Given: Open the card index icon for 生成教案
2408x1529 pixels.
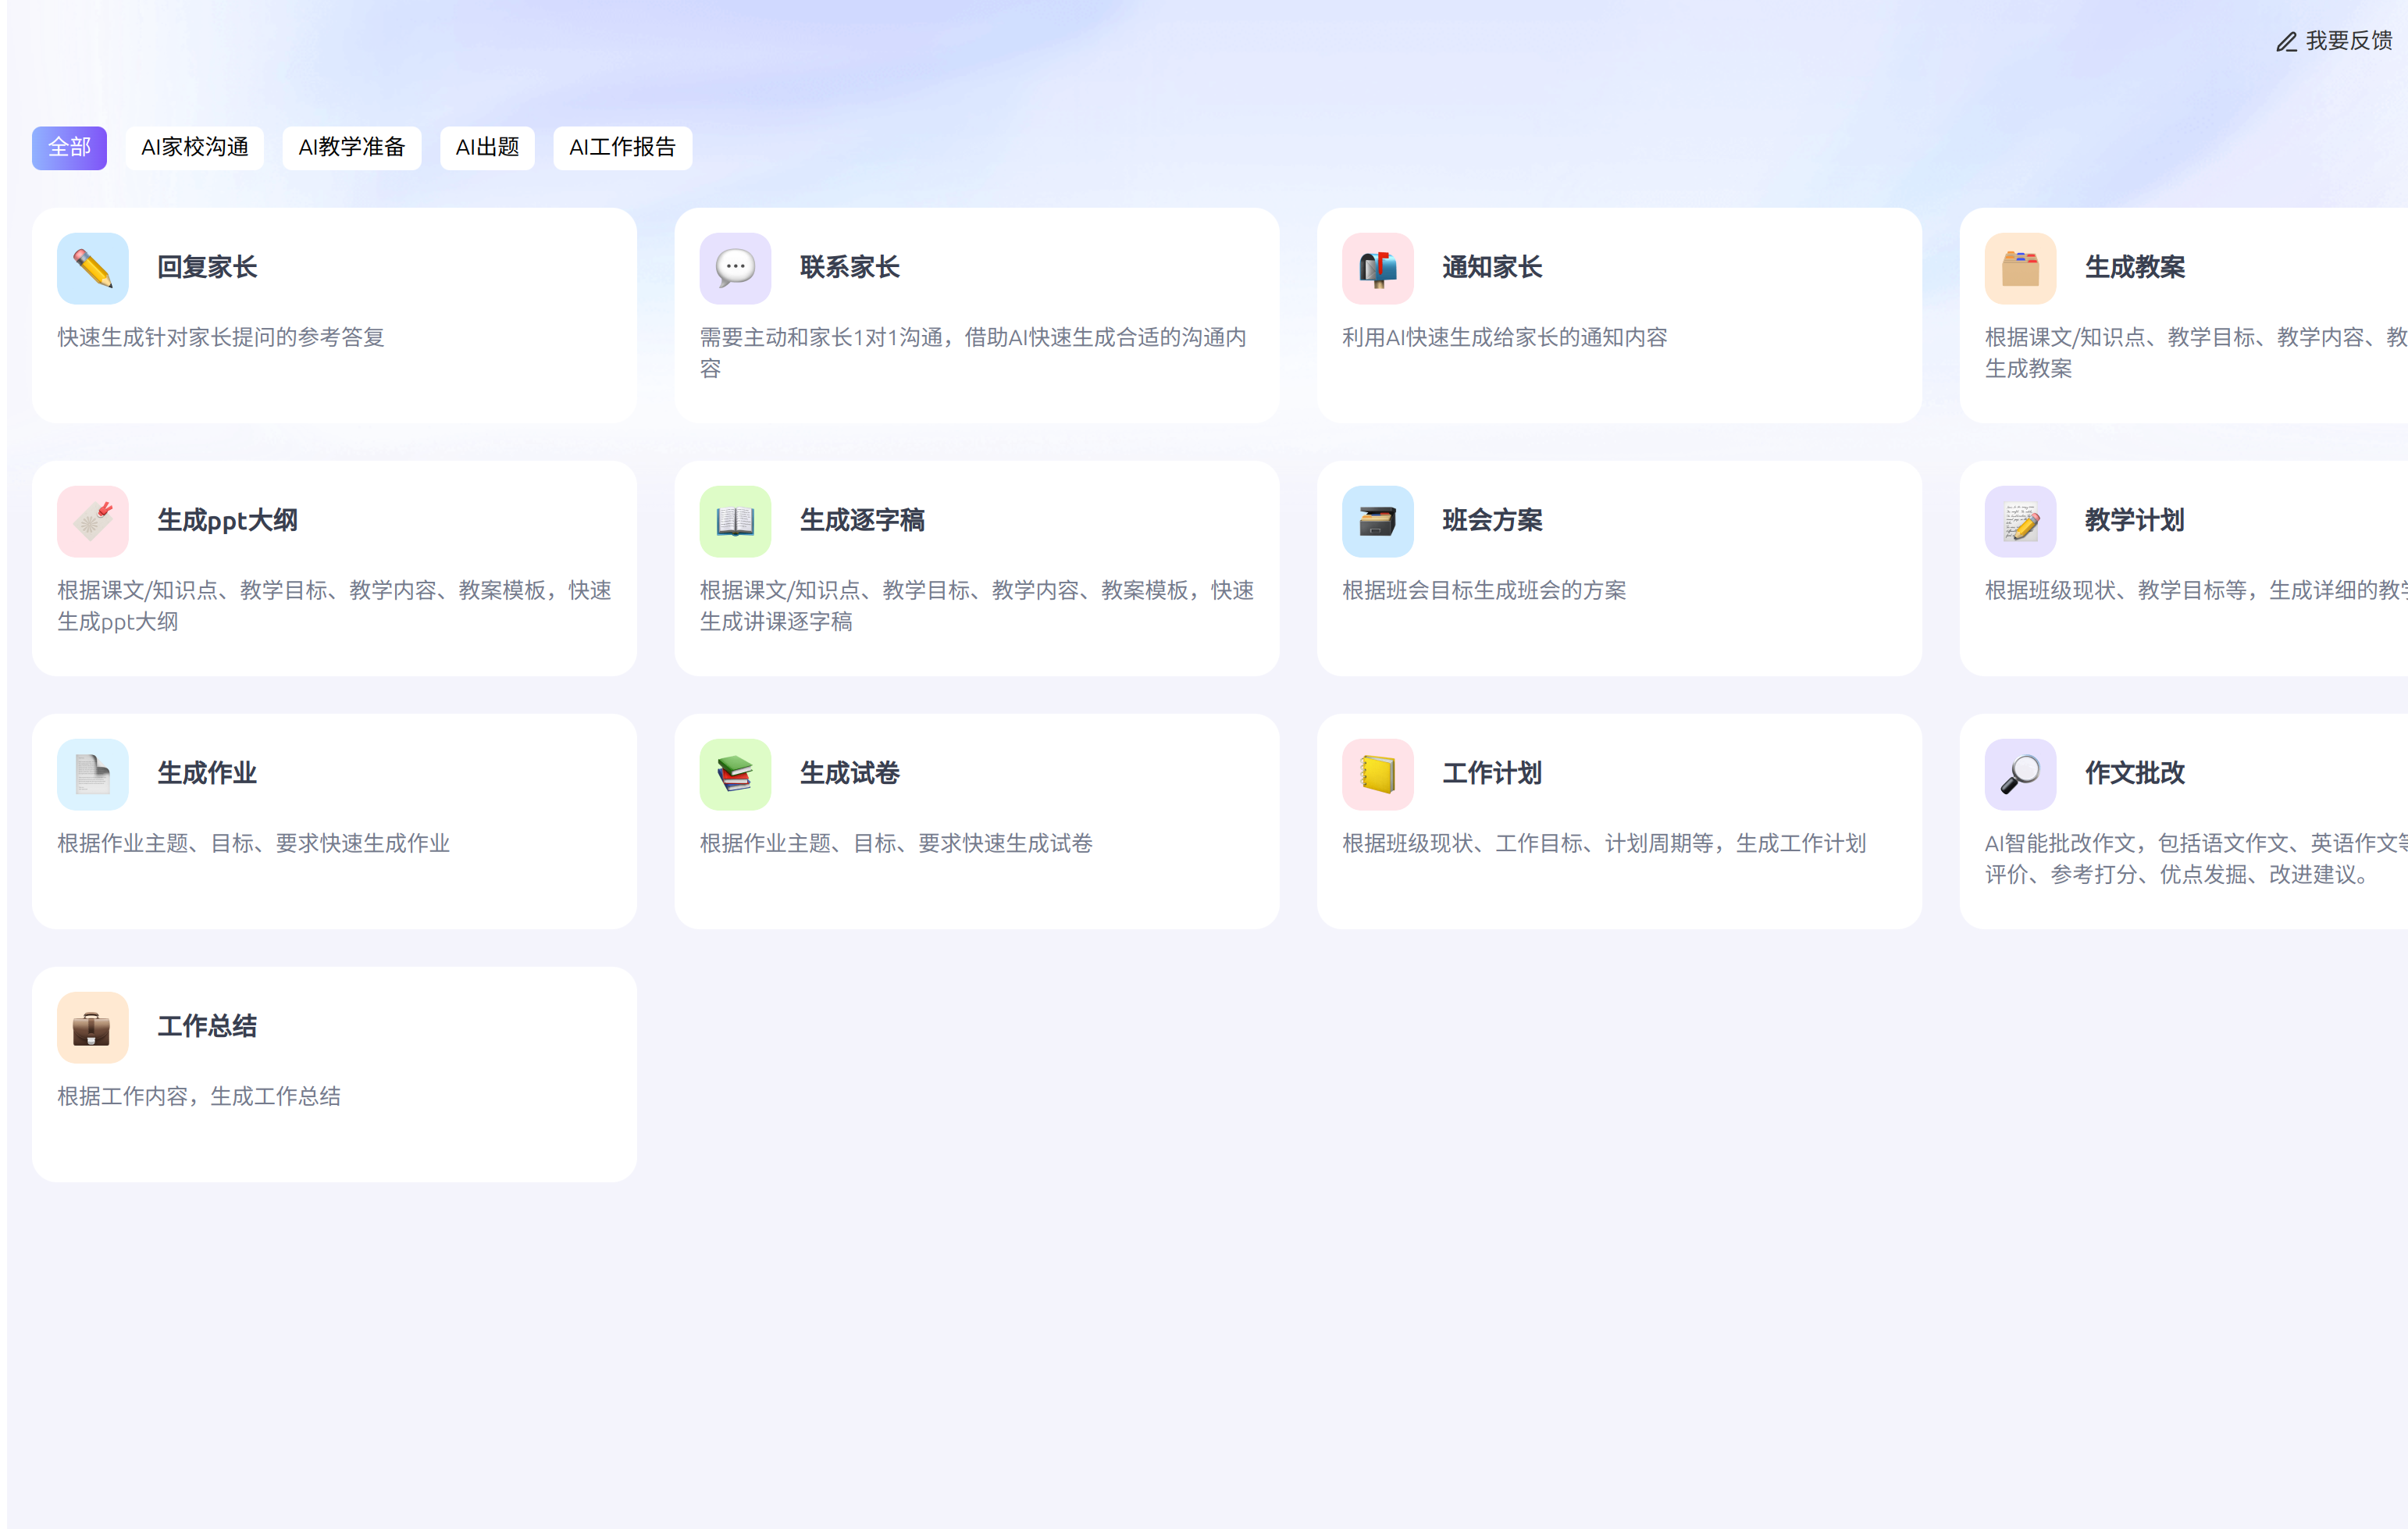Looking at the screenshot, I should click(2020, 268).
